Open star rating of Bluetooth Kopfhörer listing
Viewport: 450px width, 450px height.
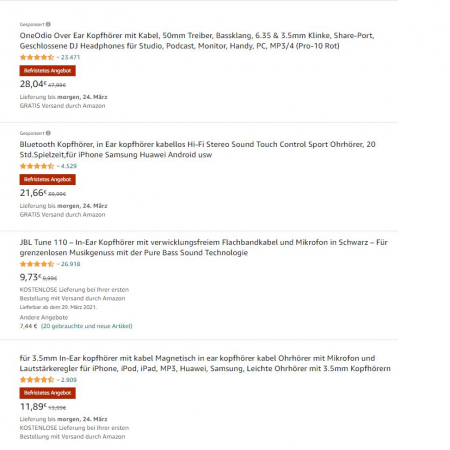[37, 166]
